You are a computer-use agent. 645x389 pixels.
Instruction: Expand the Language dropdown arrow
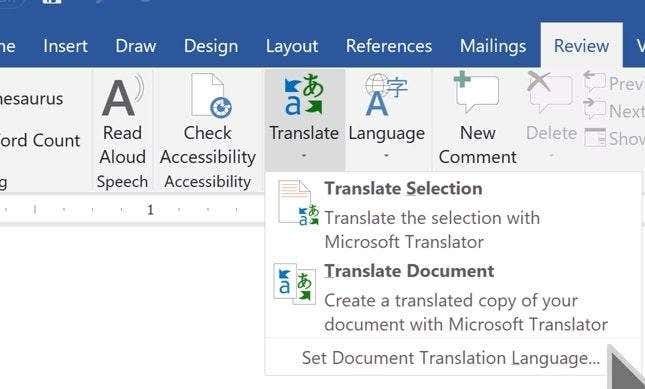[x=386, y=156]
